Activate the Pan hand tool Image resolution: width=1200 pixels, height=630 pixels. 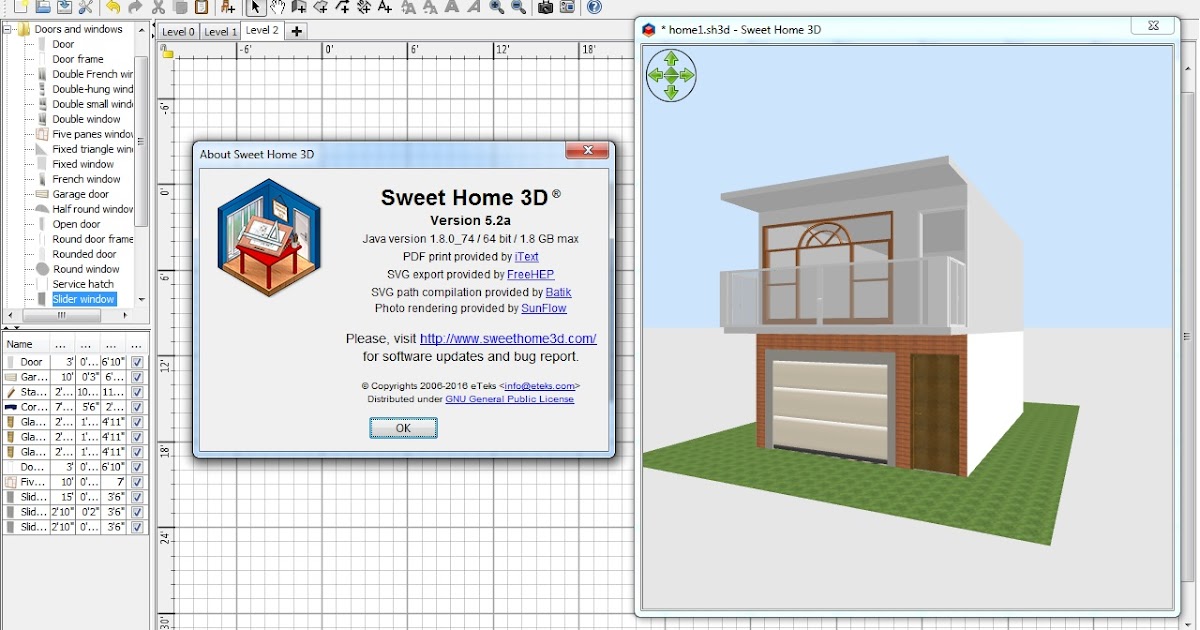tap(278, 8)
